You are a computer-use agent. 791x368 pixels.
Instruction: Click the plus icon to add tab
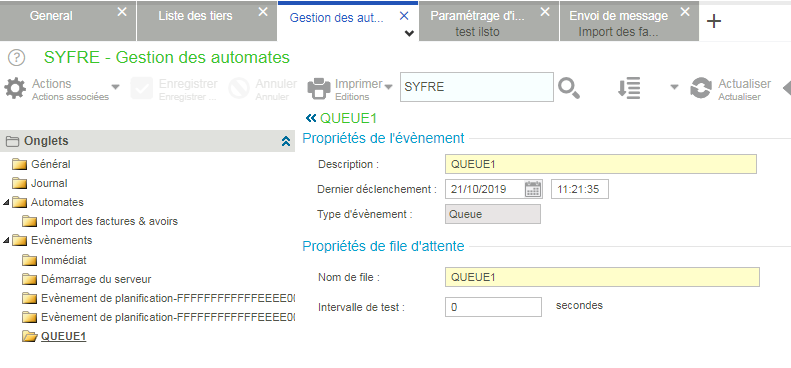tap(714, 21)
